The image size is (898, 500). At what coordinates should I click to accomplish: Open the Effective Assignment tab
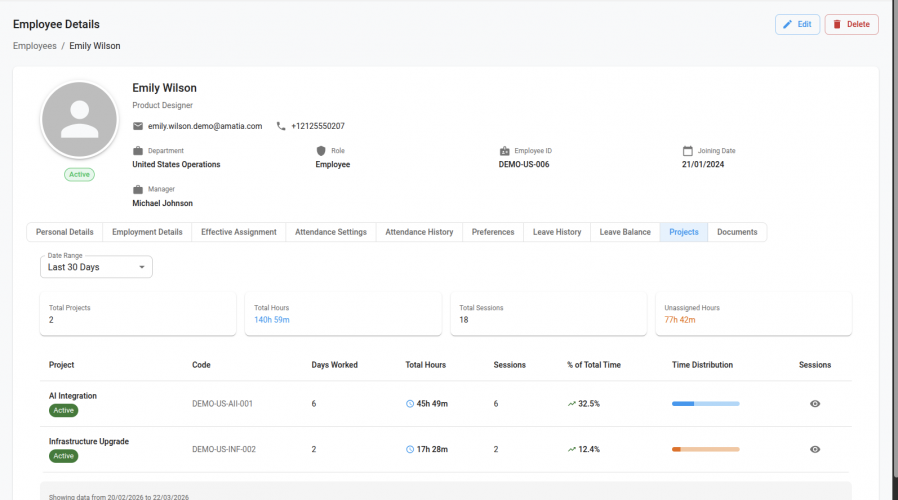point(239,232)
